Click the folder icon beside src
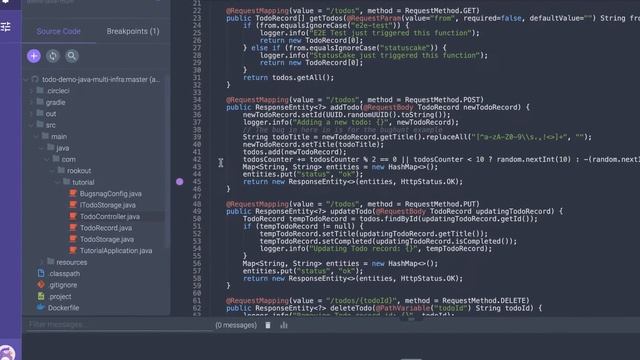 click(40, 124)
